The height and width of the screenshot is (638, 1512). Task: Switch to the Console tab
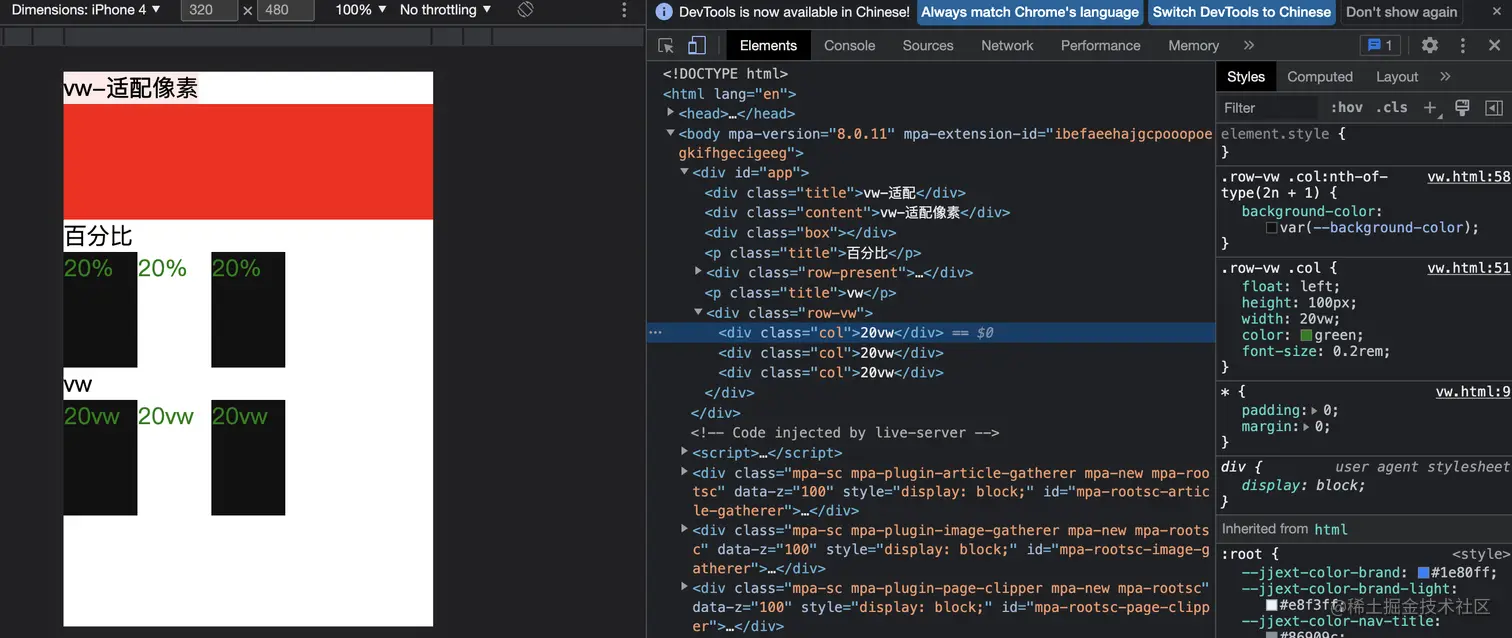(x=849, y=45)
